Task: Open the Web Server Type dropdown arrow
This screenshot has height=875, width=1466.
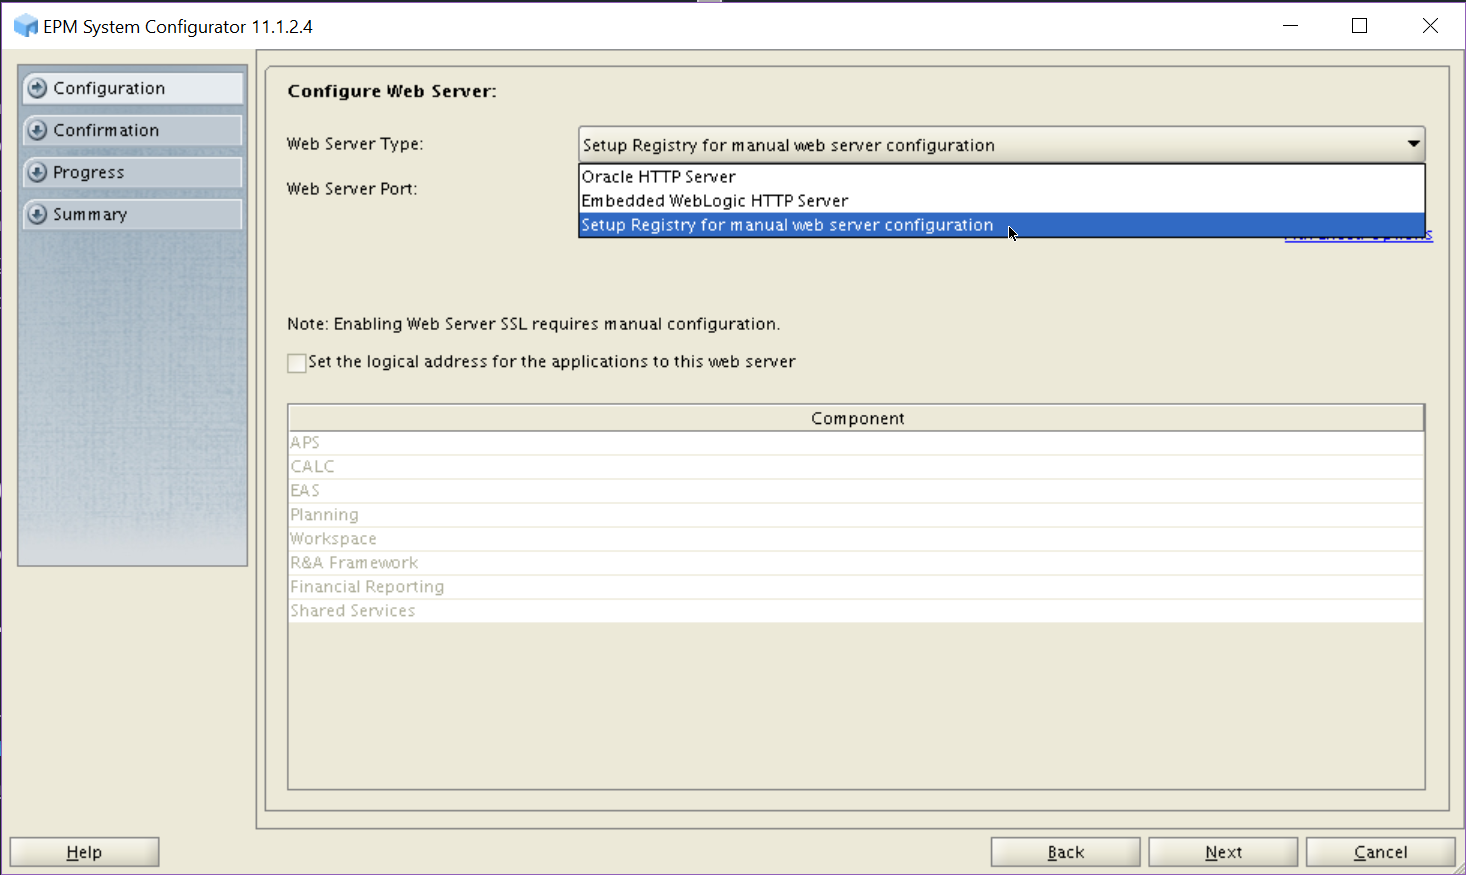Action: click(x=1413, y=144)
